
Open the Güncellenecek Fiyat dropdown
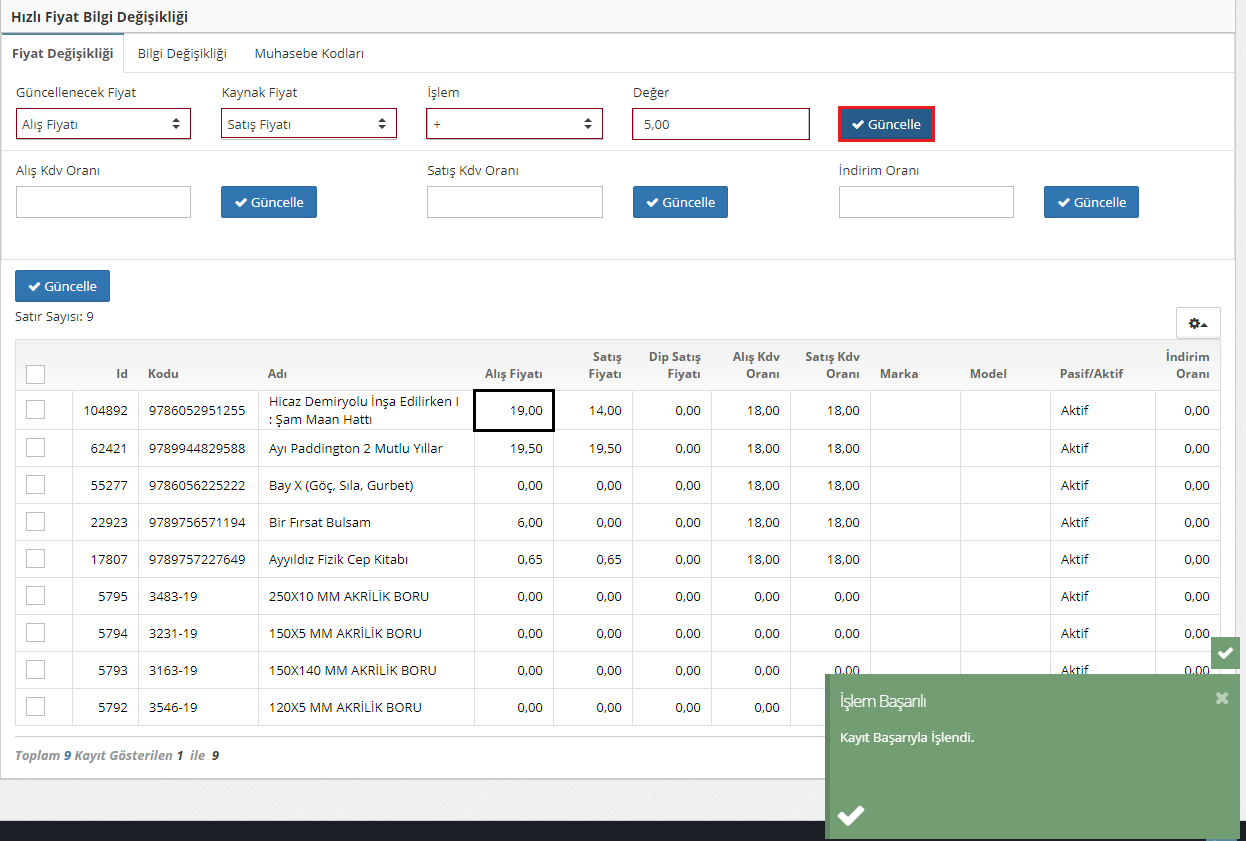pos(103,124)
